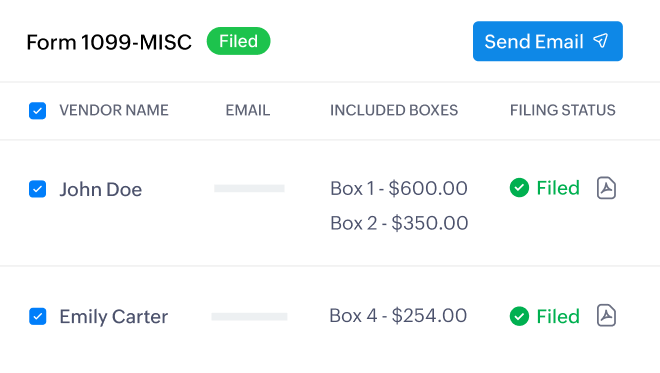Image resolution: width=660 pixels, height=373 pixels.
Task: Open John Doe's filed PDF document icon
Action: point(606,188)
